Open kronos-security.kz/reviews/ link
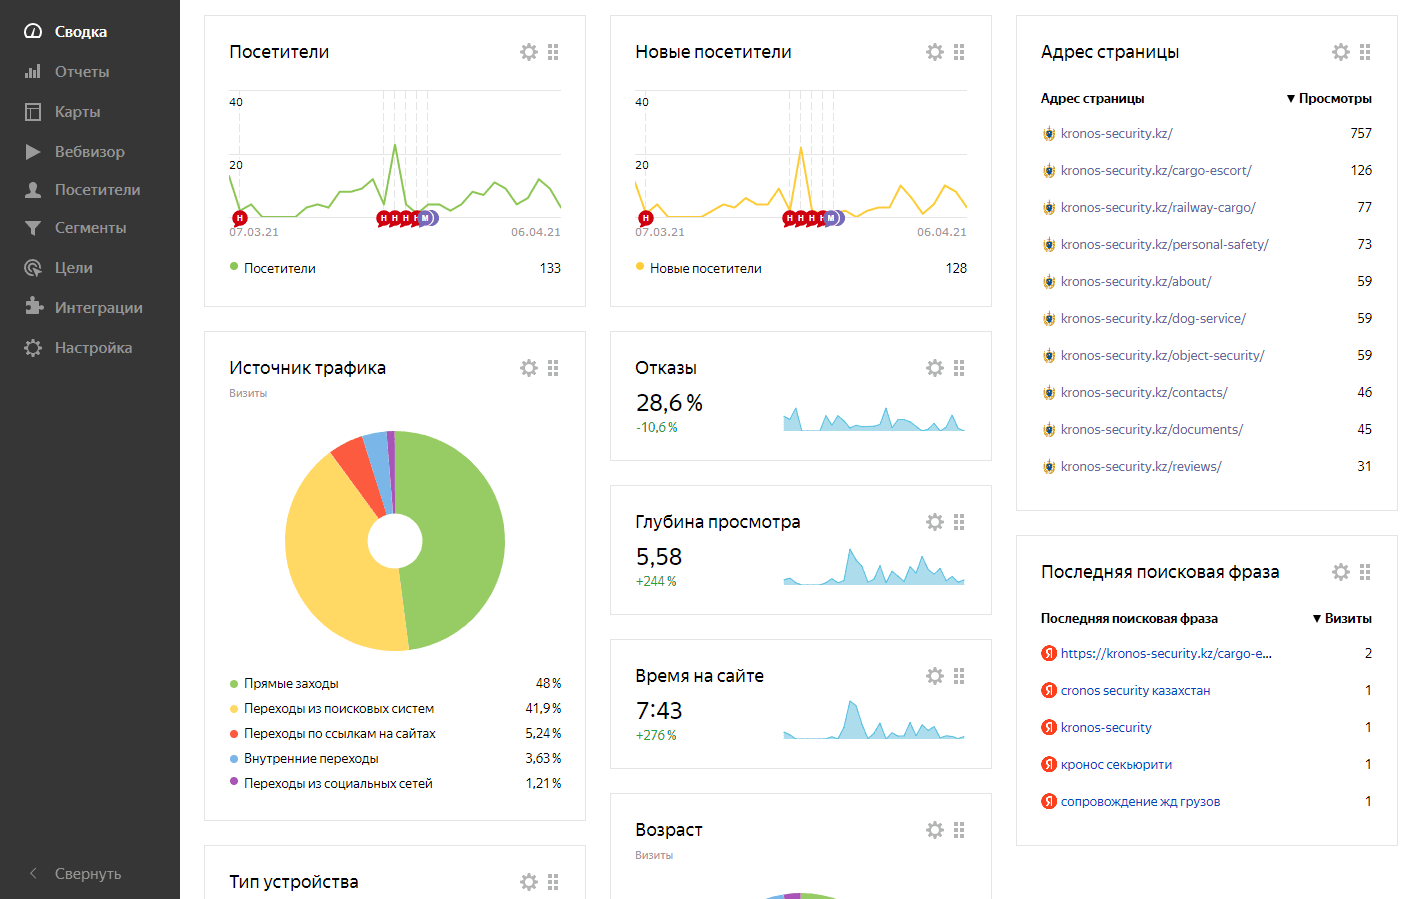Image resolution: width=1421 pixels, height=899 pixels. (1141, 466)
